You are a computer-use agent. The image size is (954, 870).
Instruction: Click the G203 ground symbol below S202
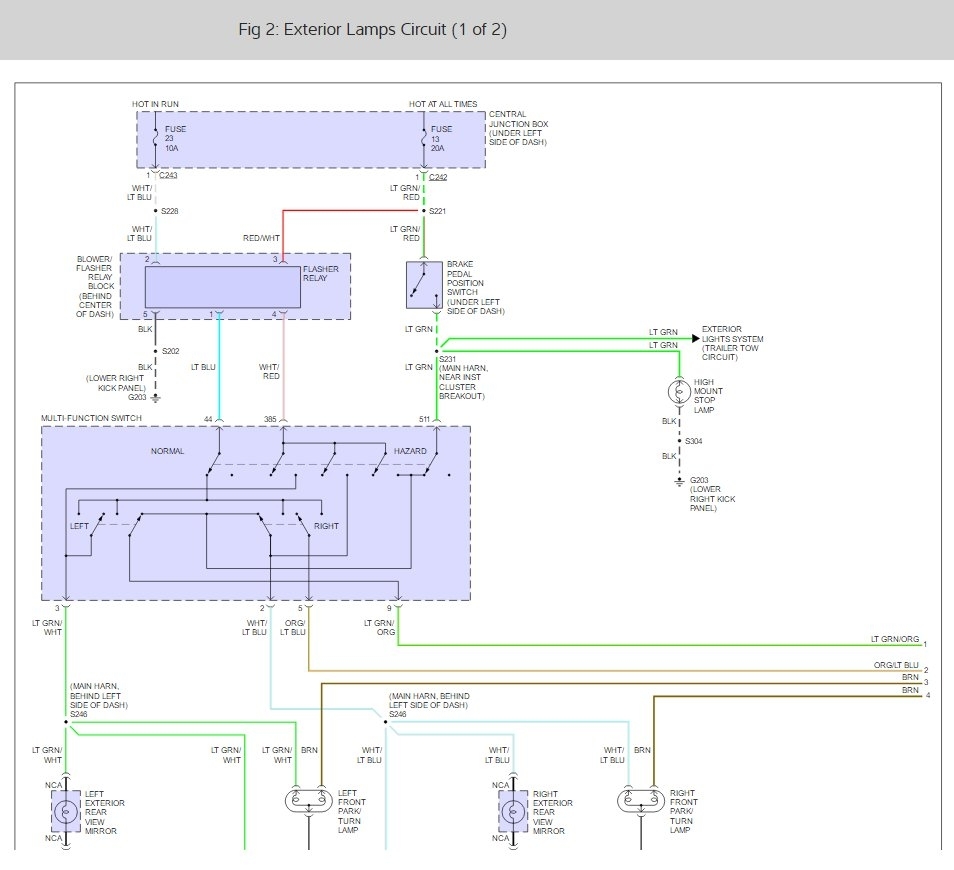154,399
